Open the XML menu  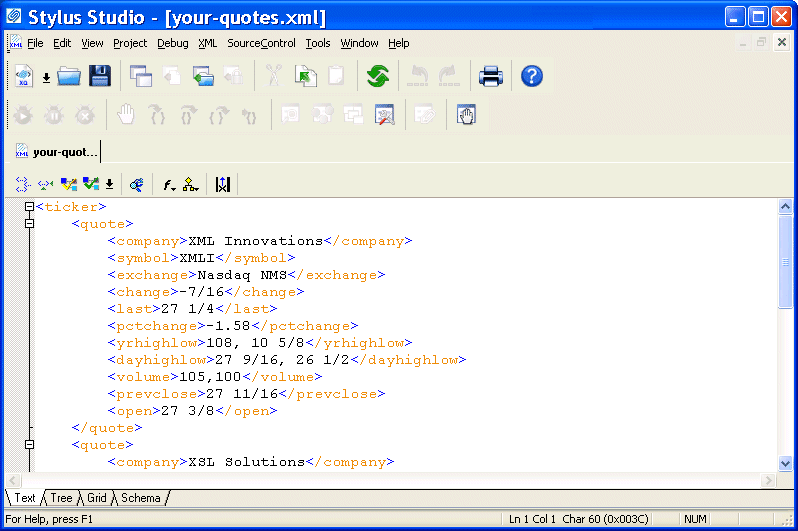207,43
